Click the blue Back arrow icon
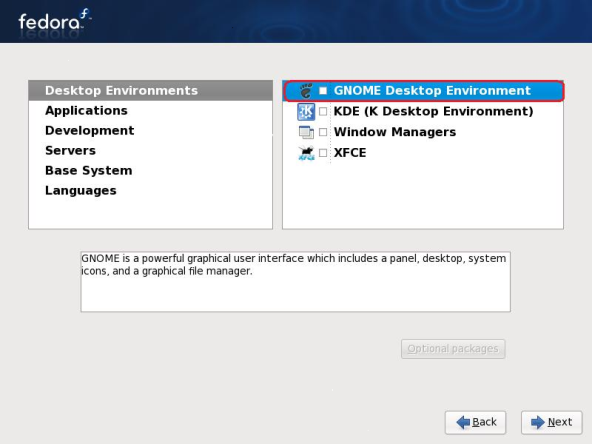Screen dimensions: 592x444 pyautogui.click(x=463, y=422)
